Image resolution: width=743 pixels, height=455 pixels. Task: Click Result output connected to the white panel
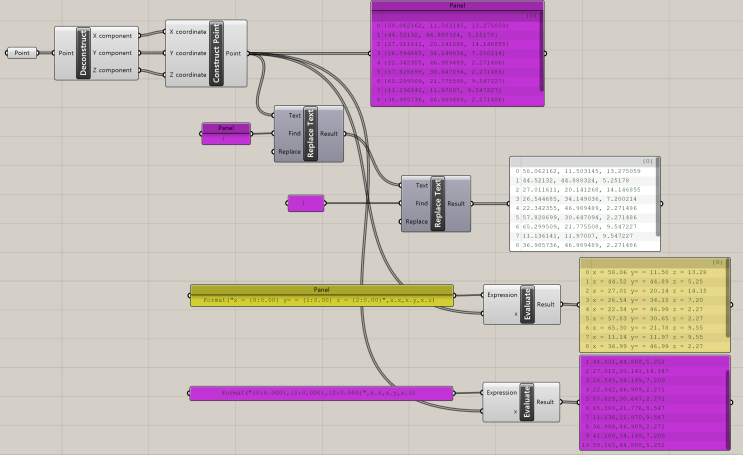[456, 204]
